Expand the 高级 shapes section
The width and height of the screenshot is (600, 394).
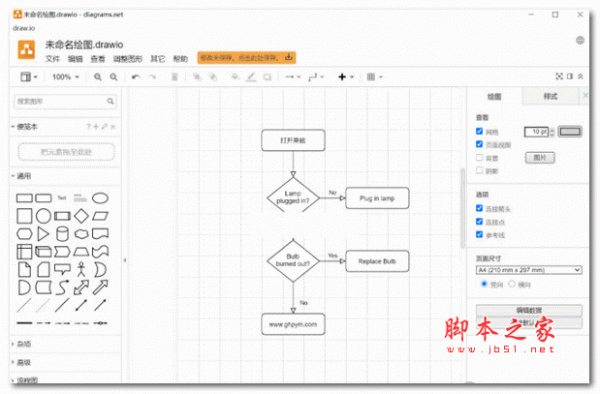point(21,362)
